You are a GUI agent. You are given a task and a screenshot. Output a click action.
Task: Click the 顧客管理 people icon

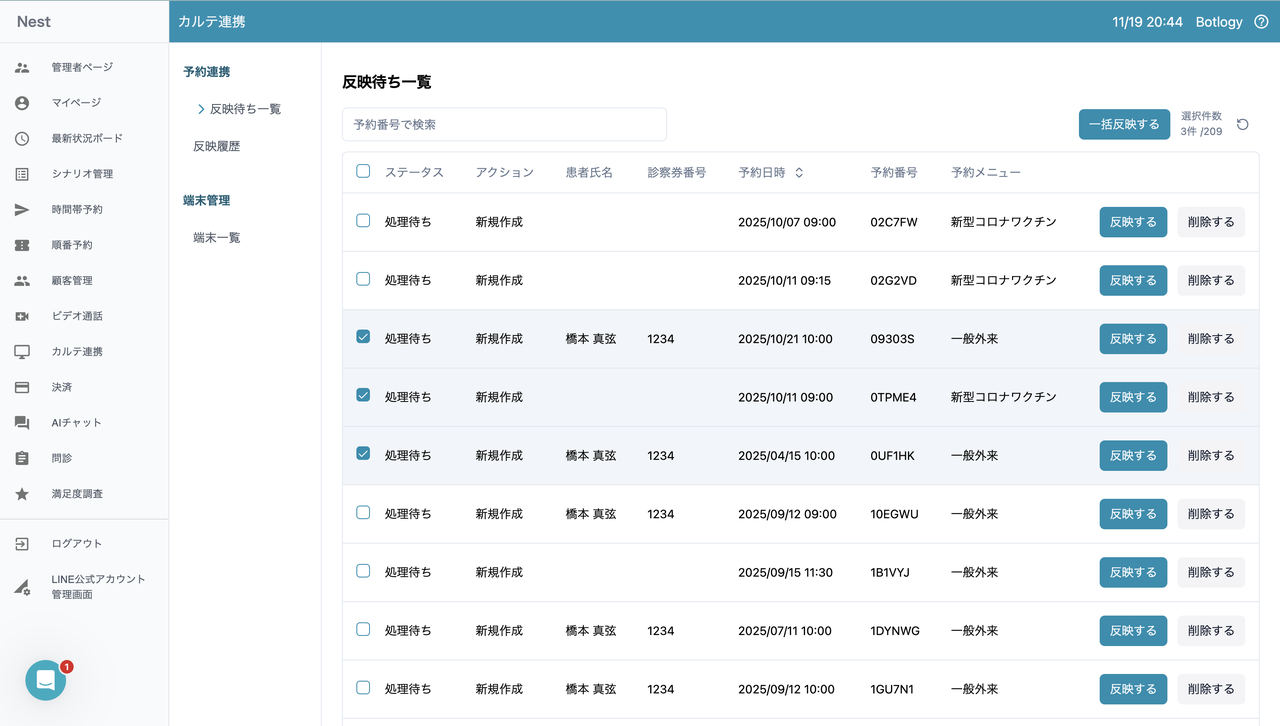[22, 281]
